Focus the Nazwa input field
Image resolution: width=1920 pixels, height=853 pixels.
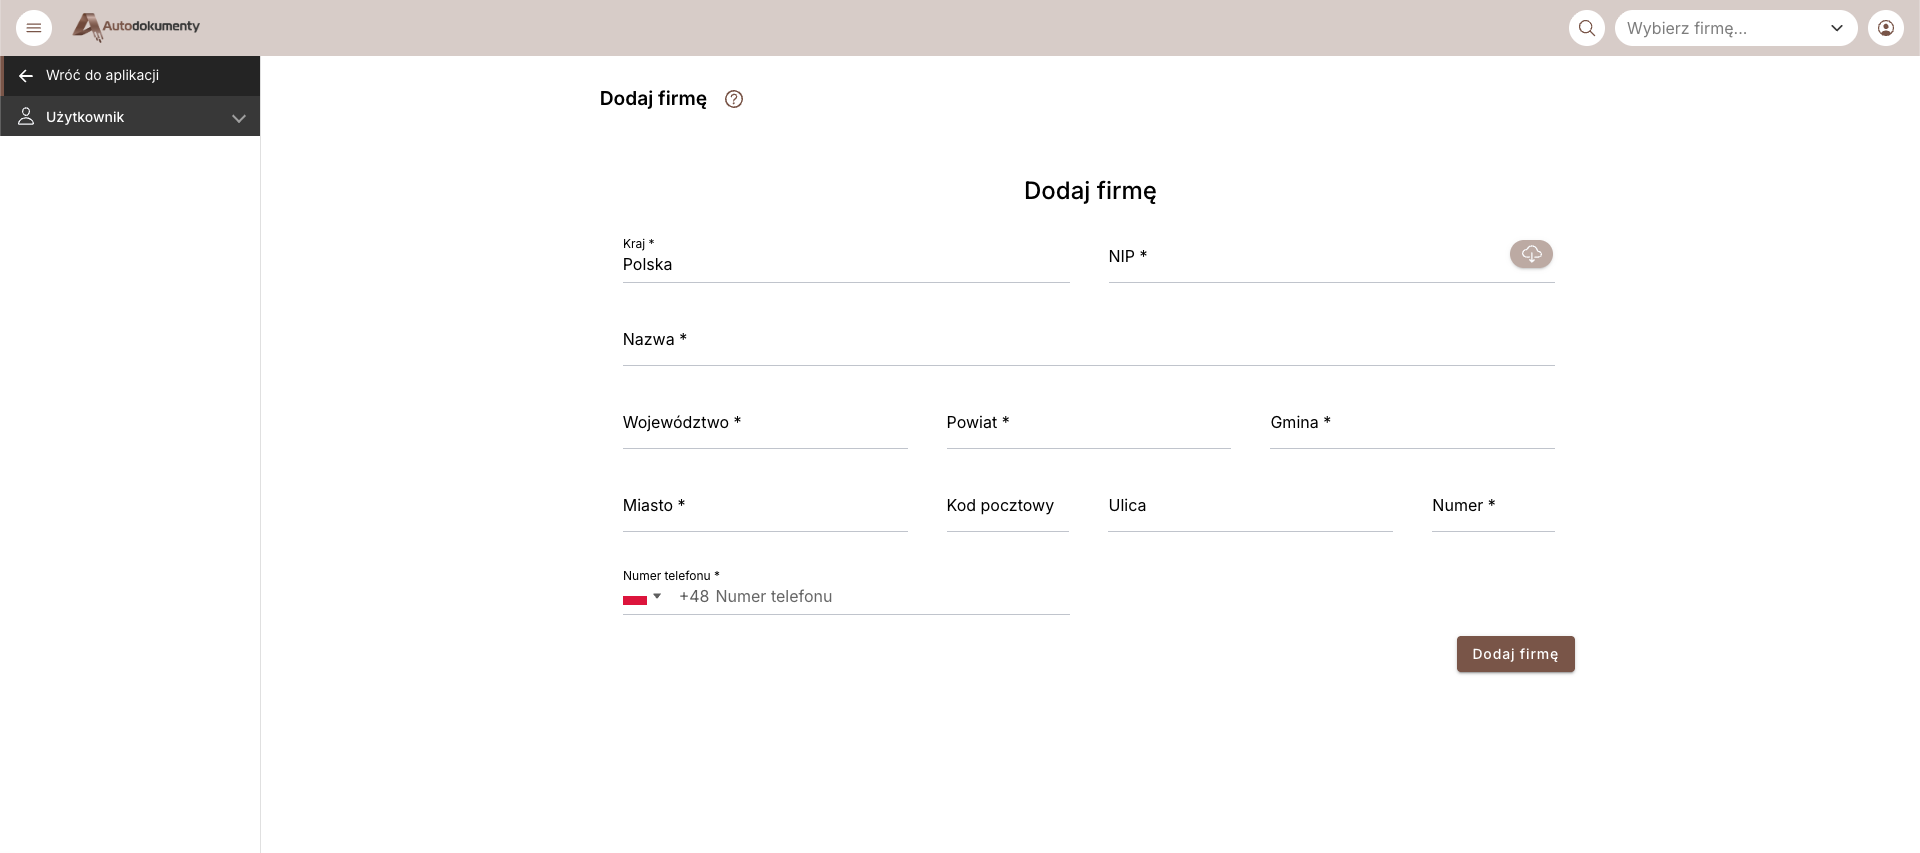1088,341
